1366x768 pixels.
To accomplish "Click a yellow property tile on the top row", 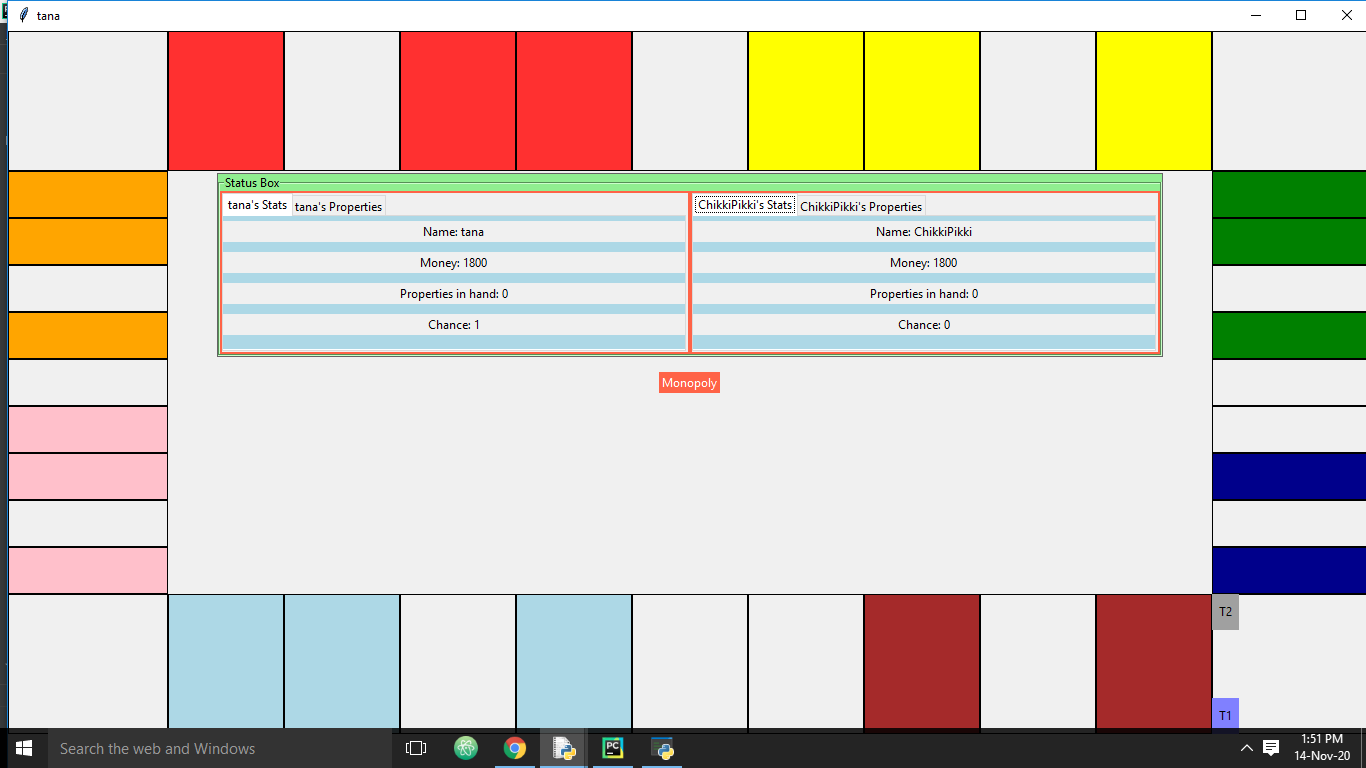I will (806, 99).
